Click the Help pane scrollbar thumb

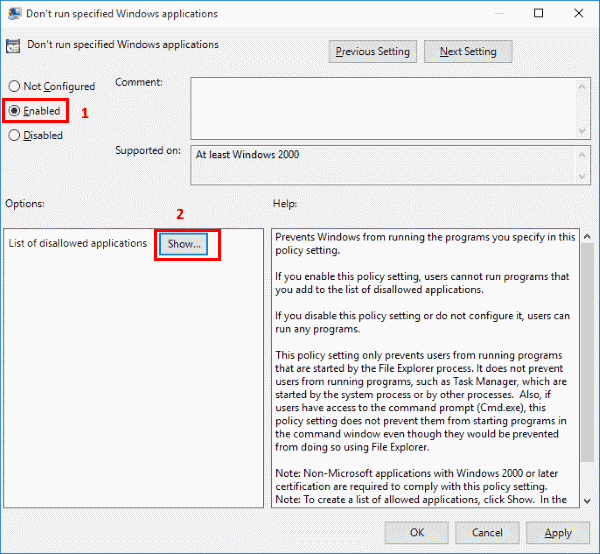pos(587,352)
